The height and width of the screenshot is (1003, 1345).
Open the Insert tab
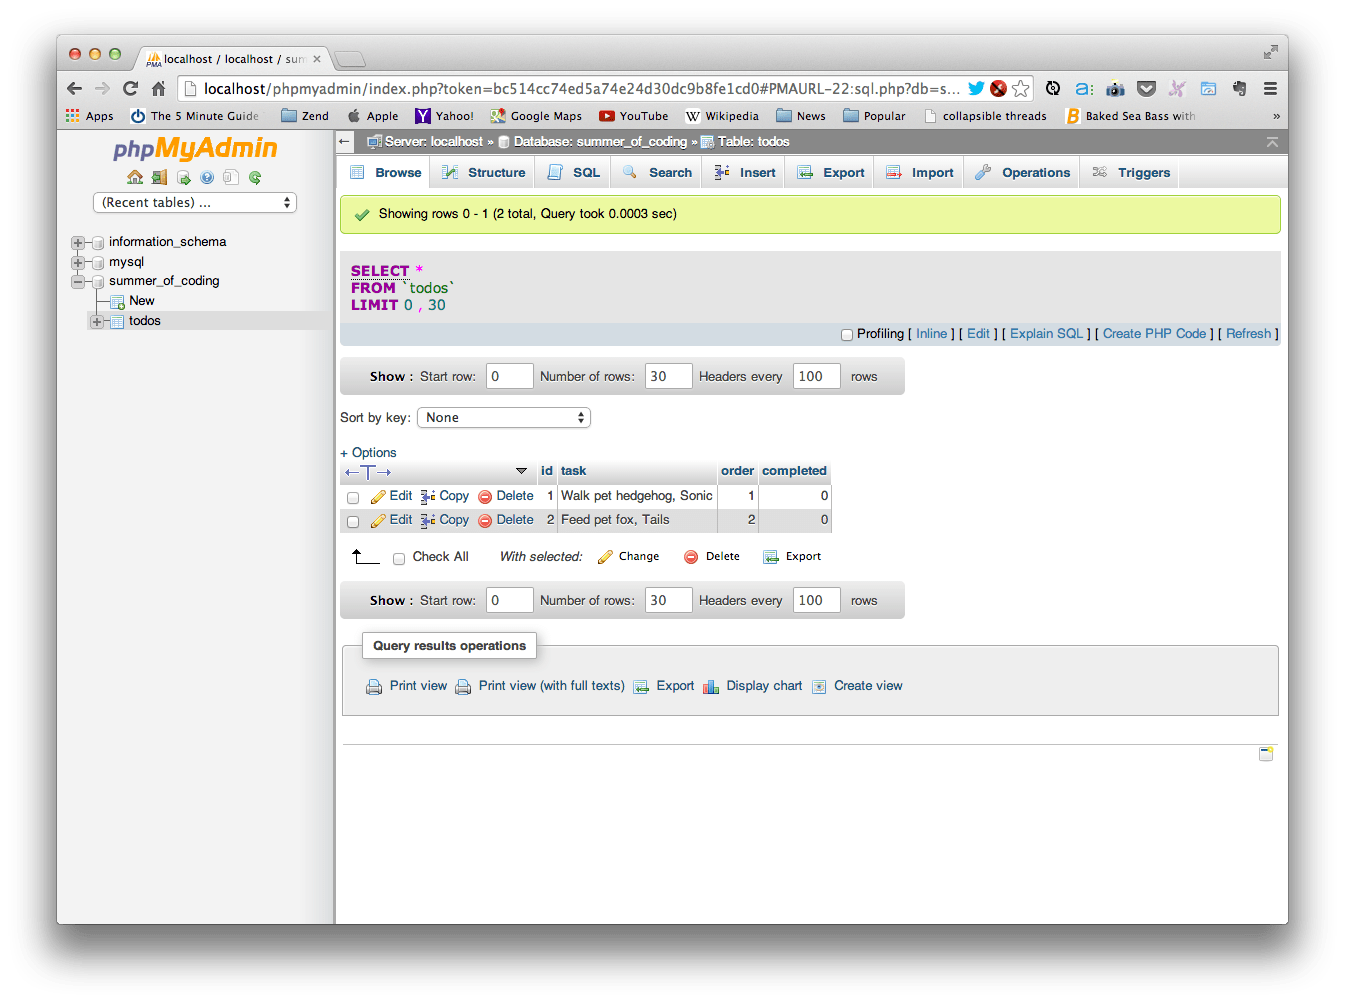[743, 172]
